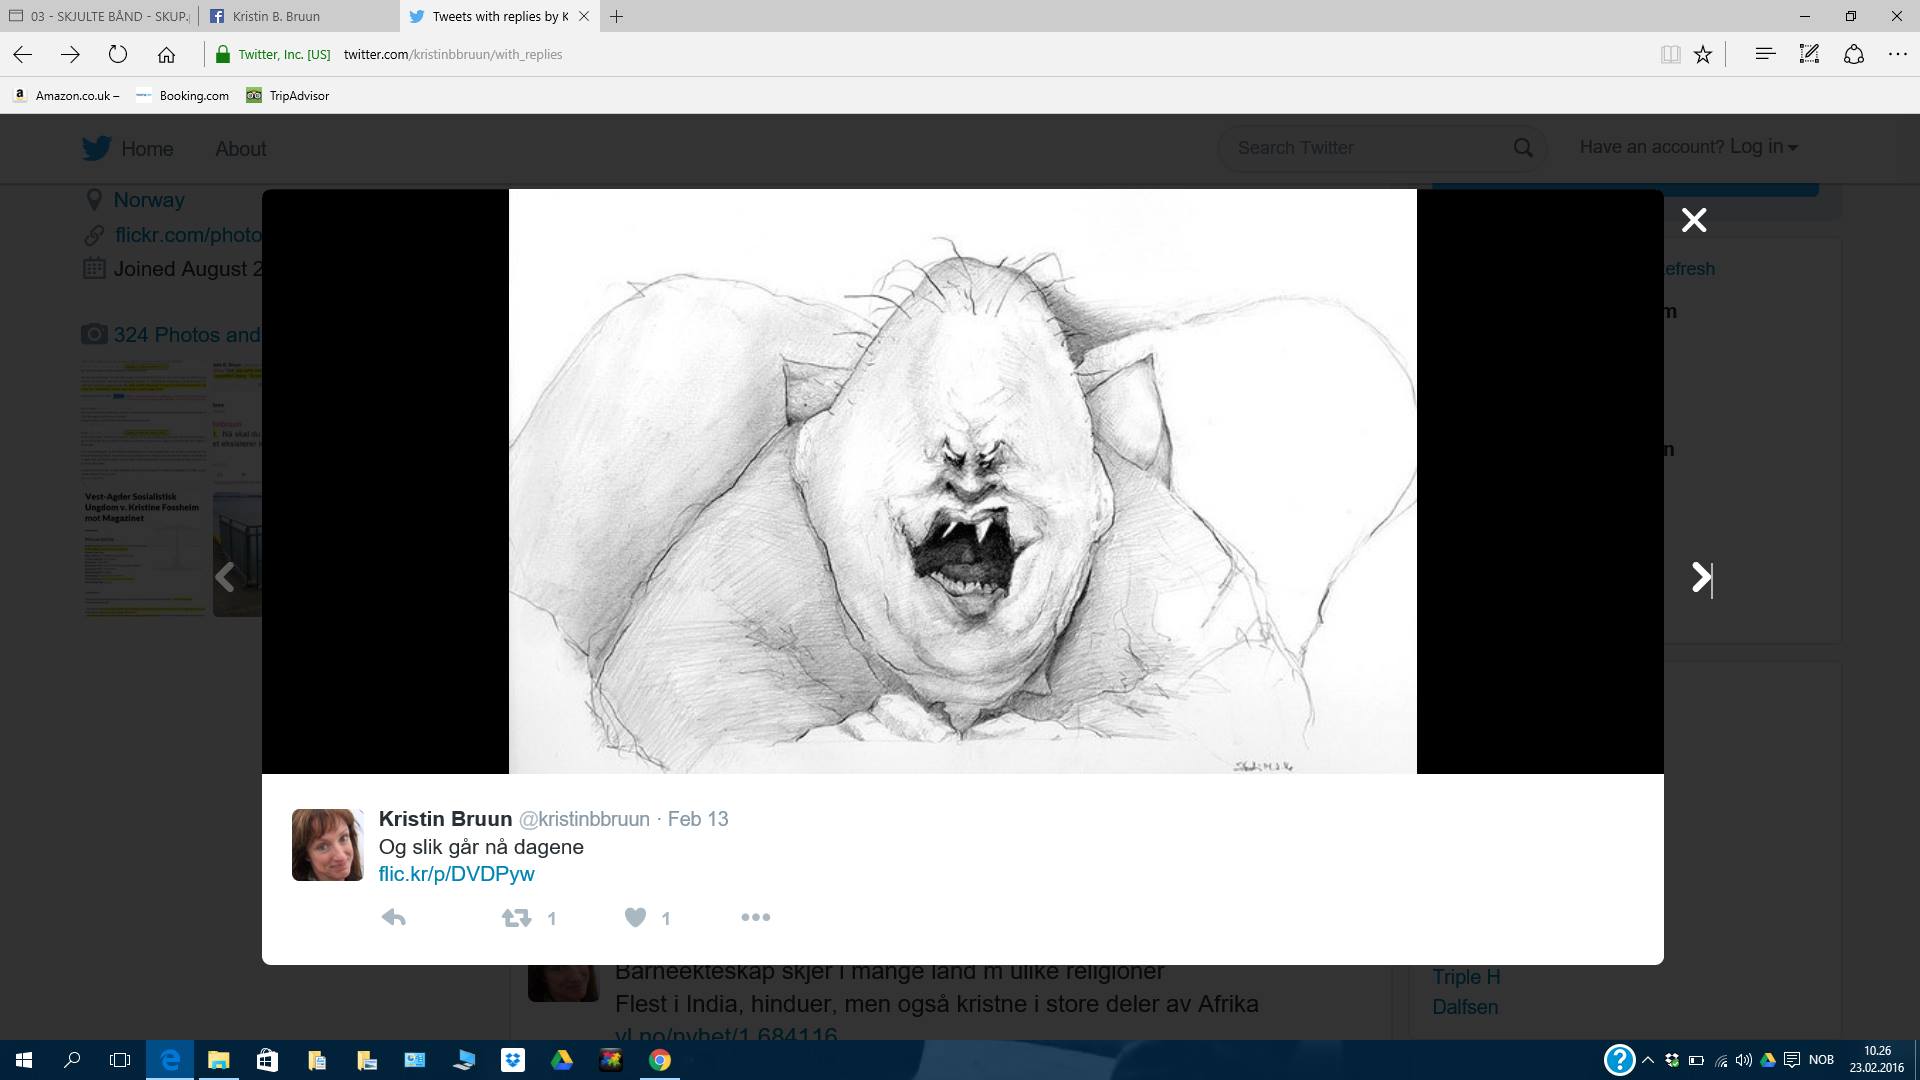
Task: Open the clock showing 10.26
Action: (x=1877, y=1059)
